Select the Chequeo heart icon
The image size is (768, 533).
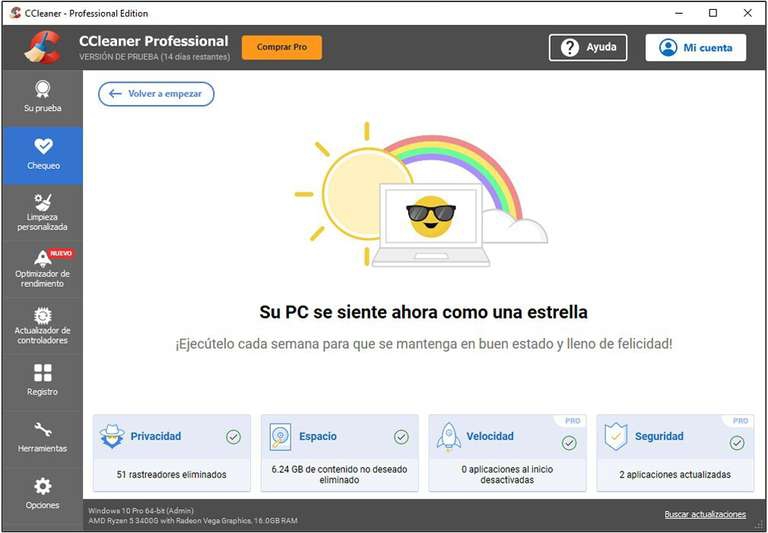point(43,145)
